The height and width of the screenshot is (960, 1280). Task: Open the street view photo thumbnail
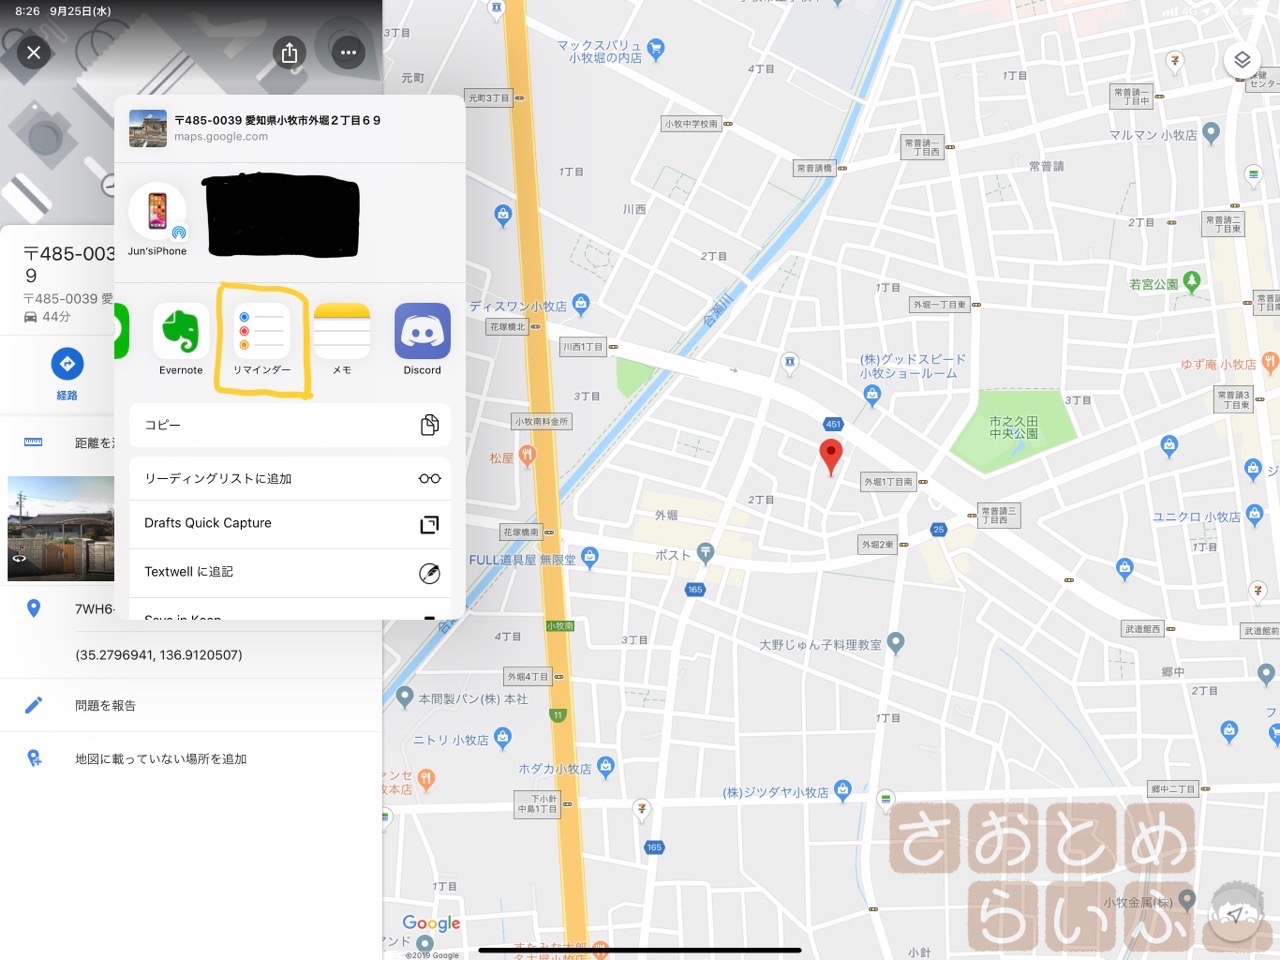coord(61,529)
